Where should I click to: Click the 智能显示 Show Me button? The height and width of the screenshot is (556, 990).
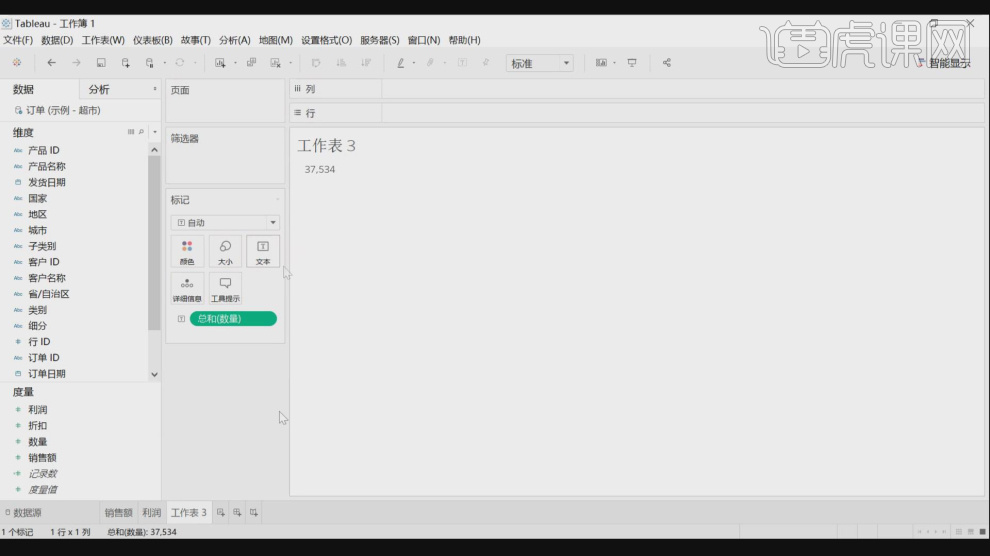pyautogui.click(x=945, y=63)
